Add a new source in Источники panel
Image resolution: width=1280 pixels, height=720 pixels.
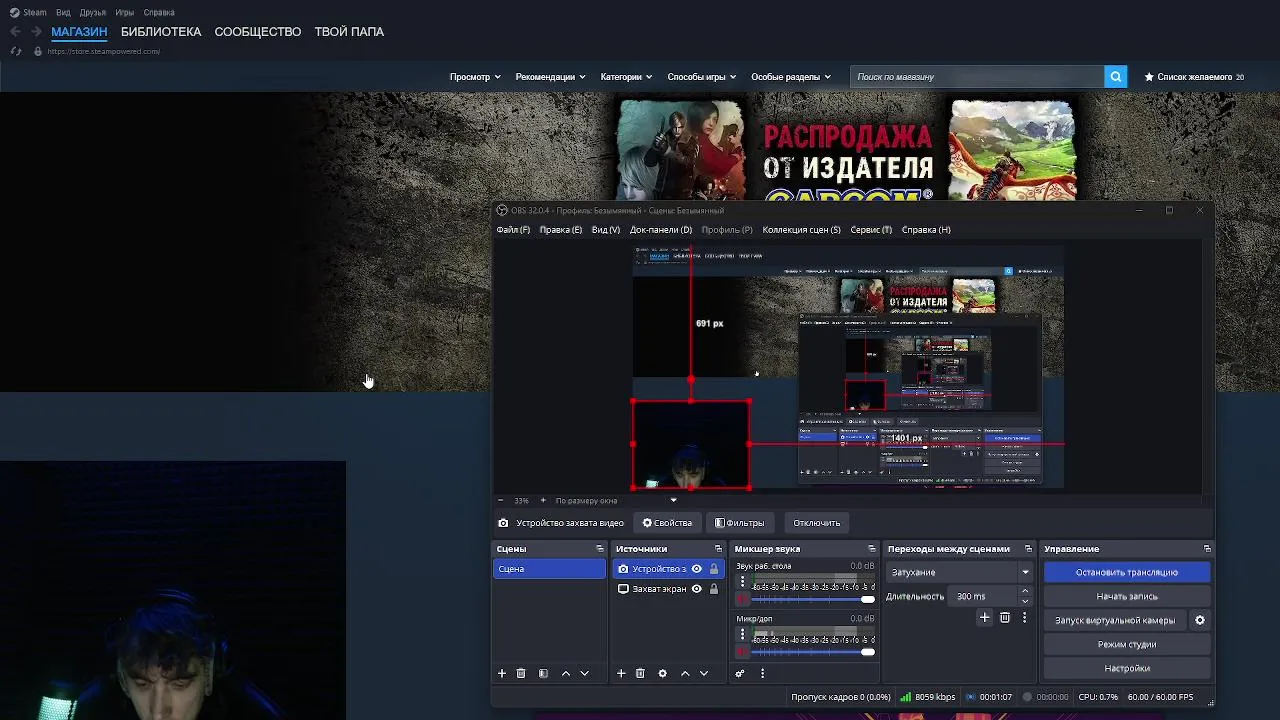coord(621,673)
